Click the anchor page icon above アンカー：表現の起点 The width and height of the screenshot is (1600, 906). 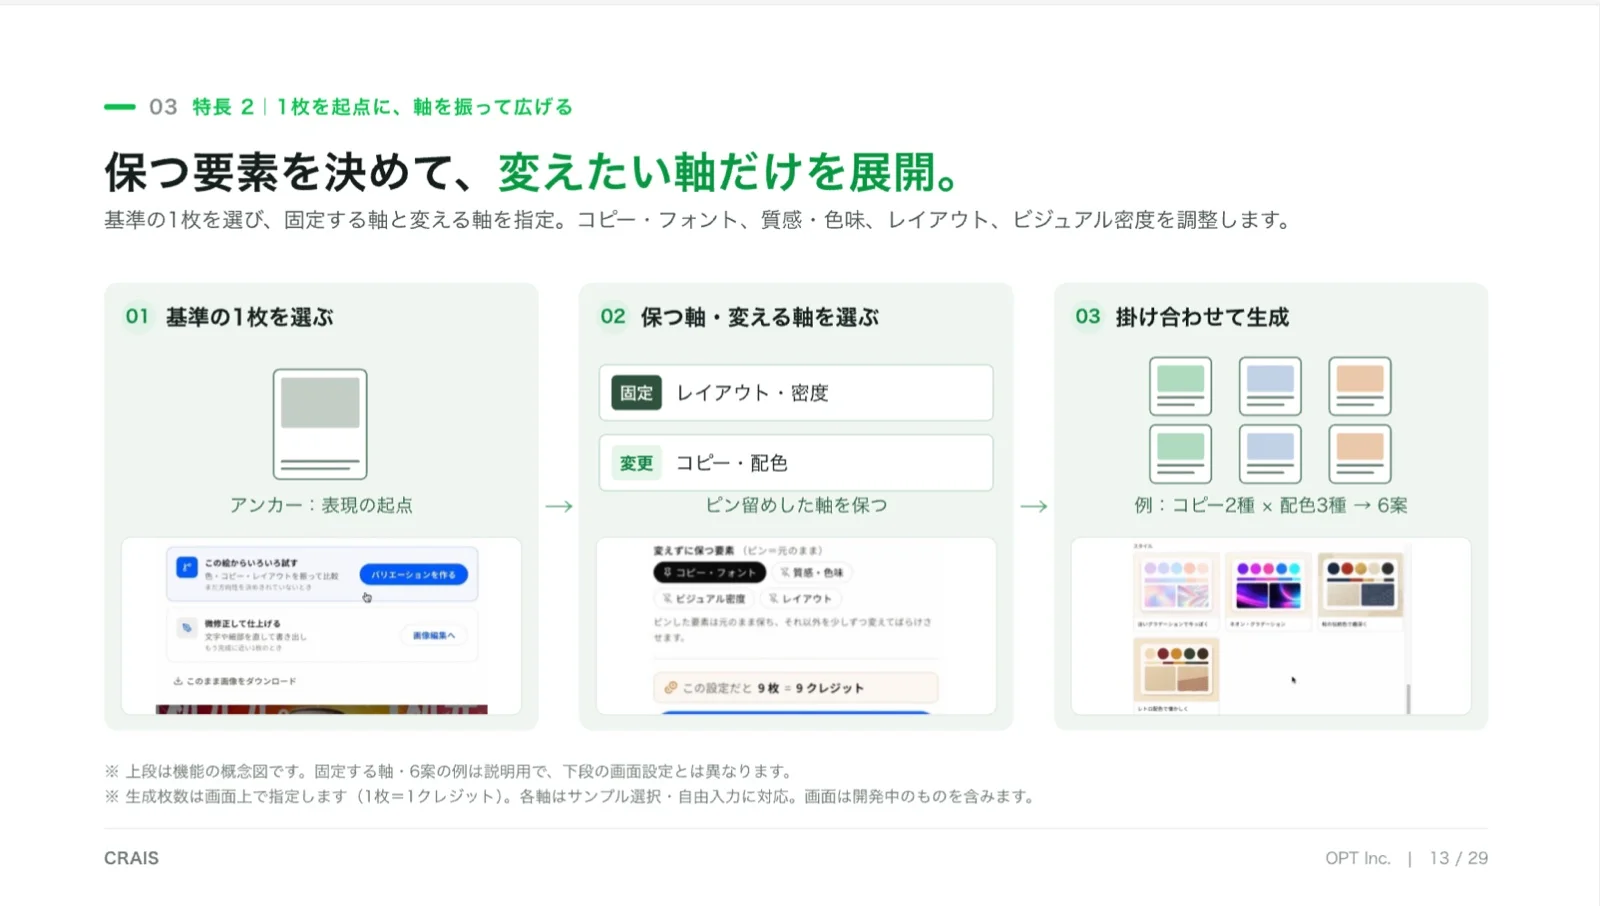tap(320, 424)
